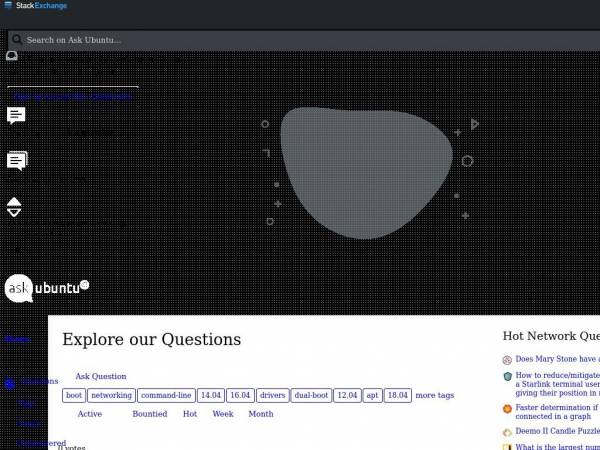
Task: Click the stacked speech bubbles icon
Action: tap(17, 161)
